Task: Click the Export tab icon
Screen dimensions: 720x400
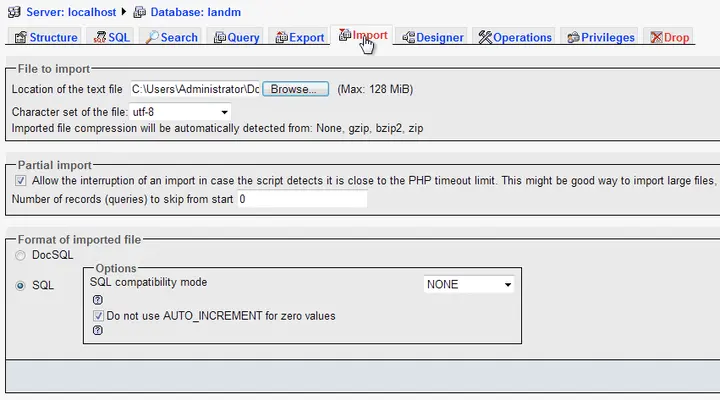Action: 281,37
